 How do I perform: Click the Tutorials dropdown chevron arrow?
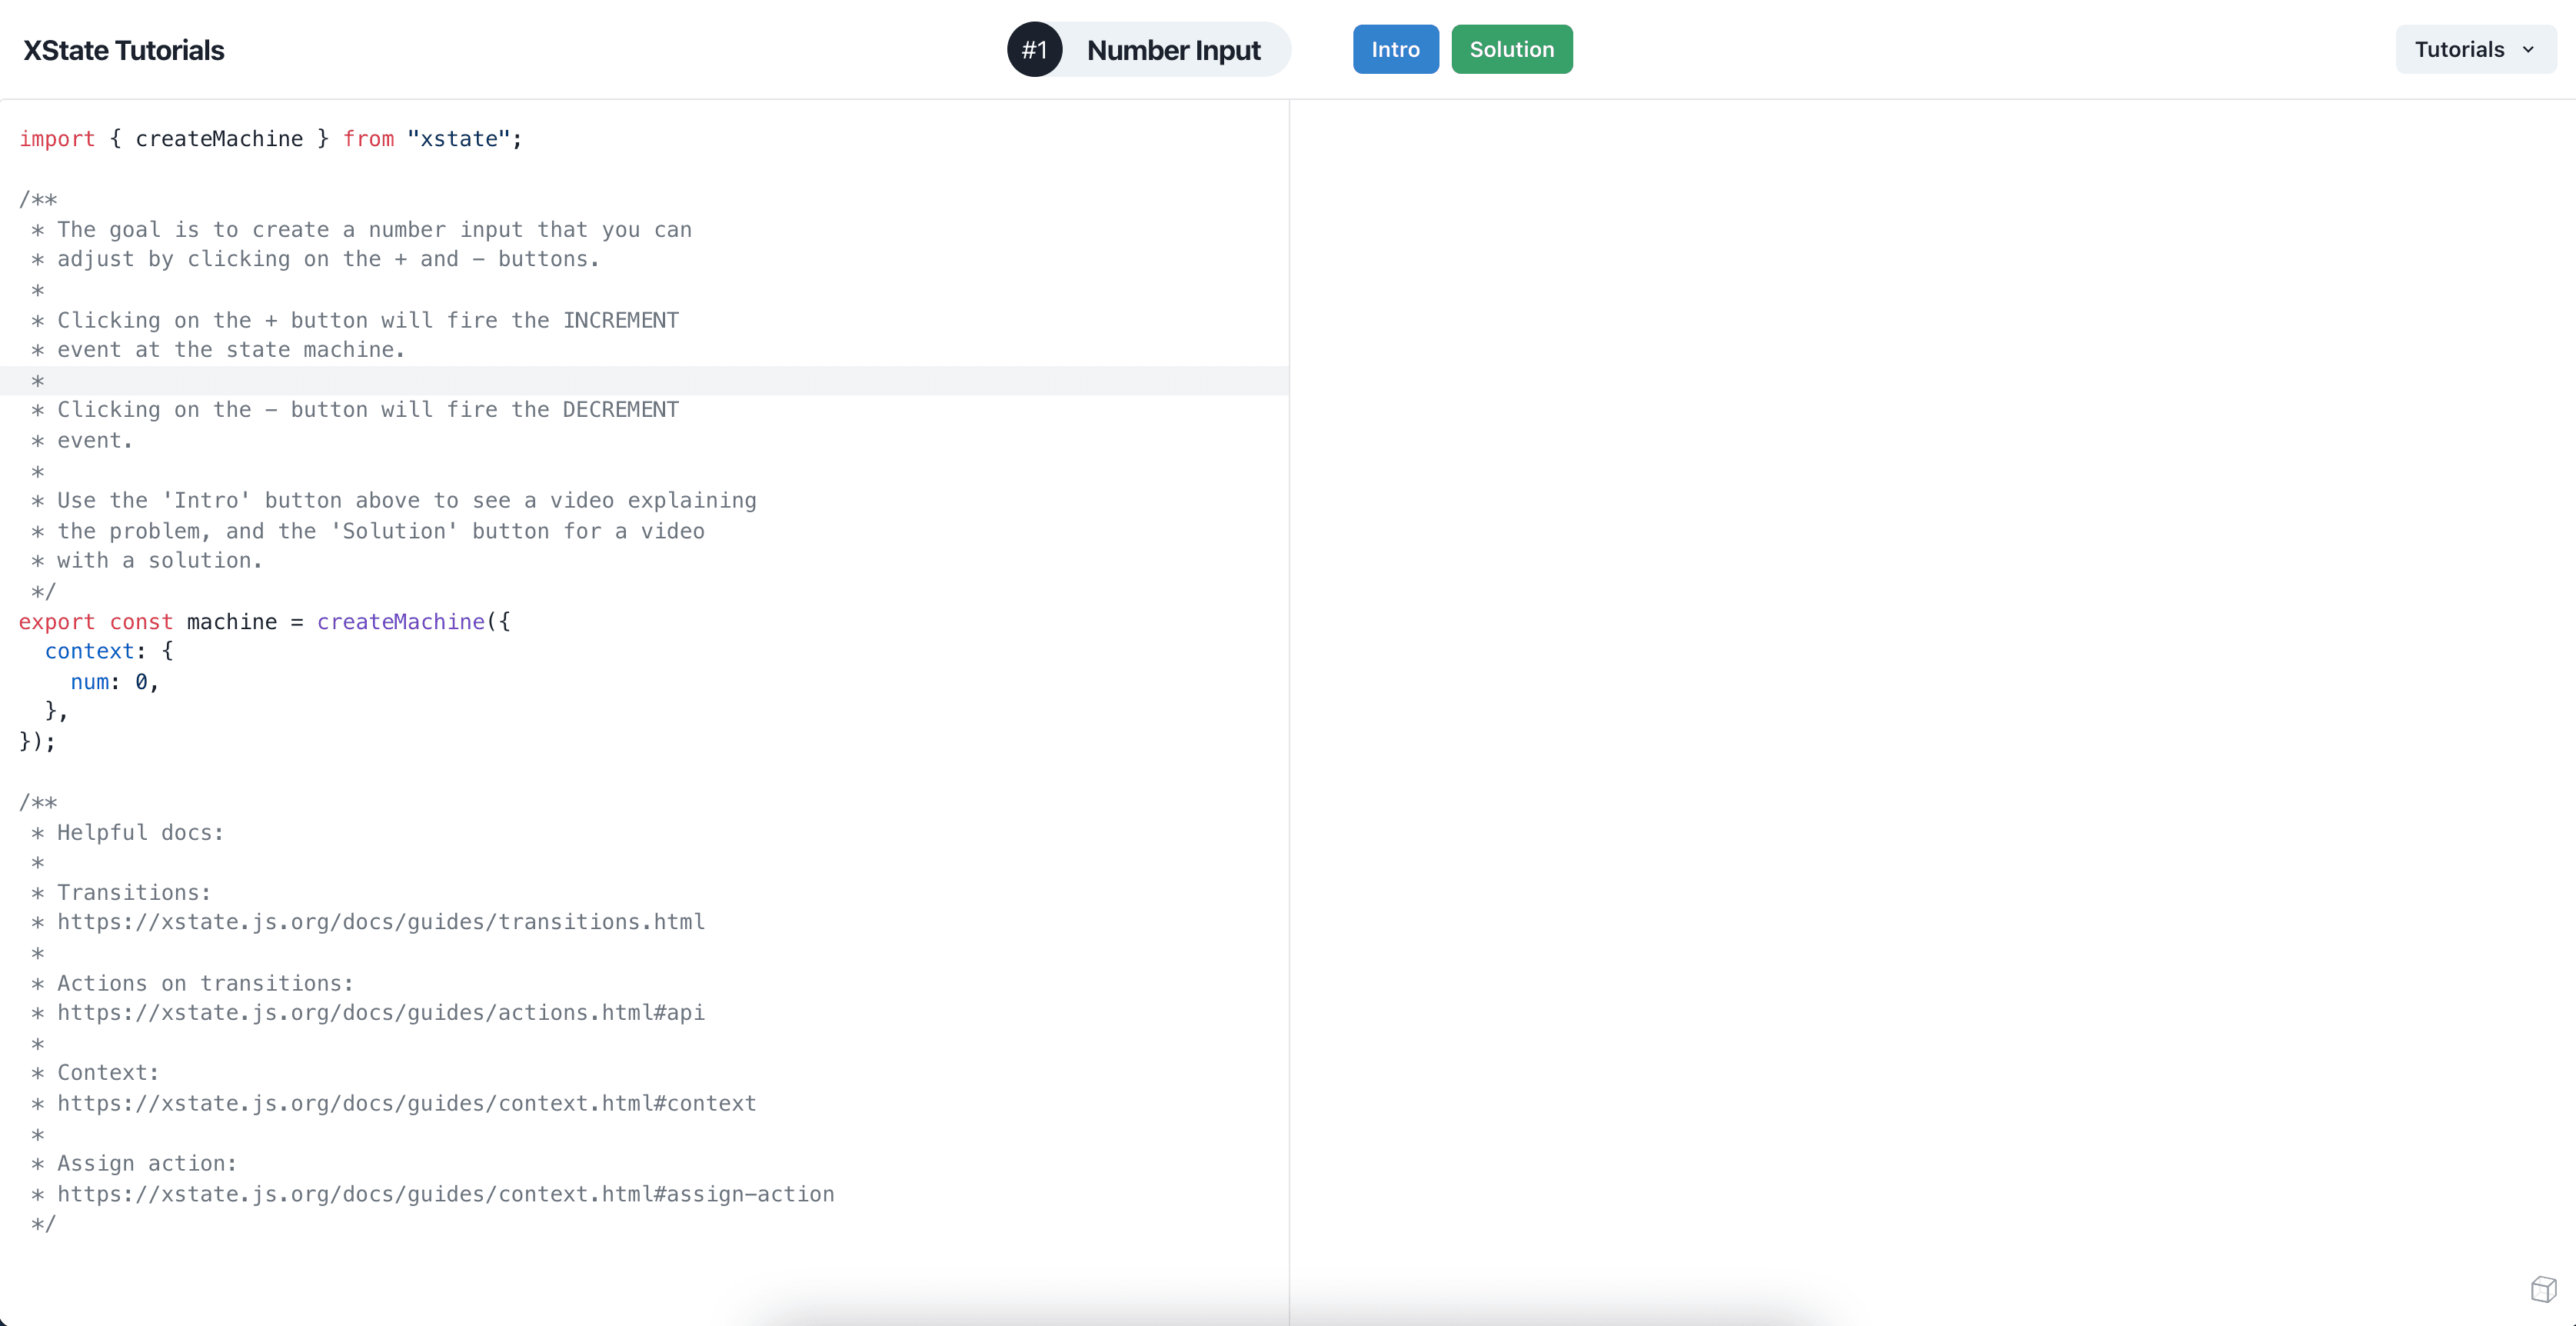(x=2528, y=50)
